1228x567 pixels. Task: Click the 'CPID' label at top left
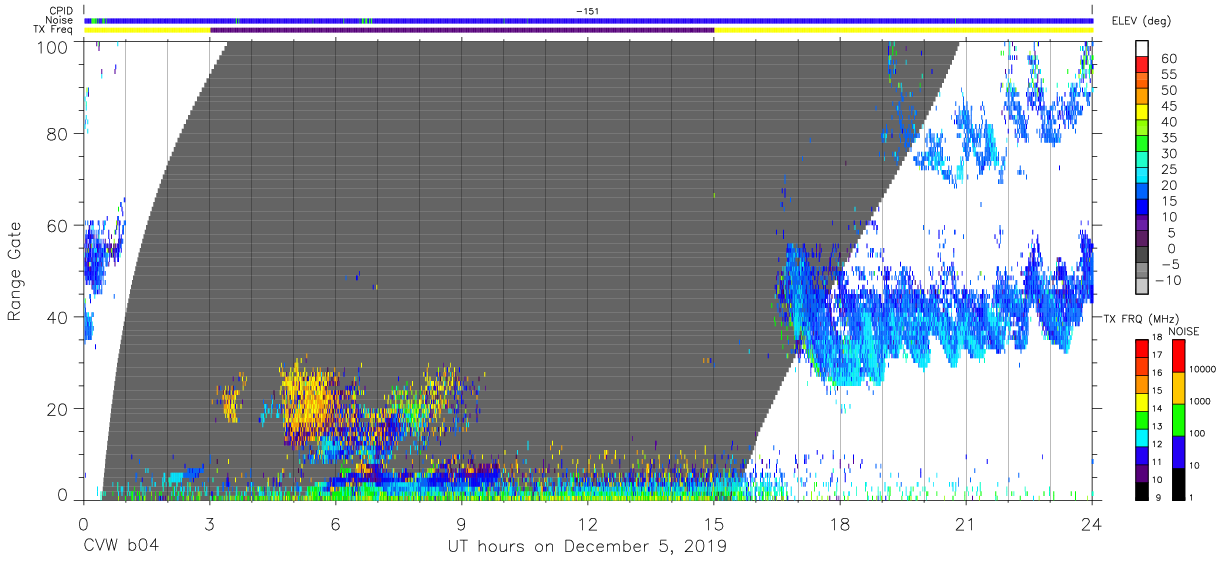61,11
